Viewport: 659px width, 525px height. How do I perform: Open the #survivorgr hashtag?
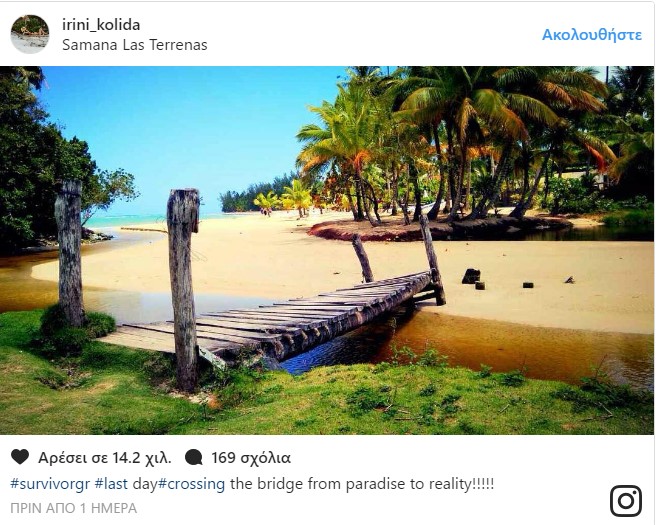pyautogui.click(x=50, y=484)
